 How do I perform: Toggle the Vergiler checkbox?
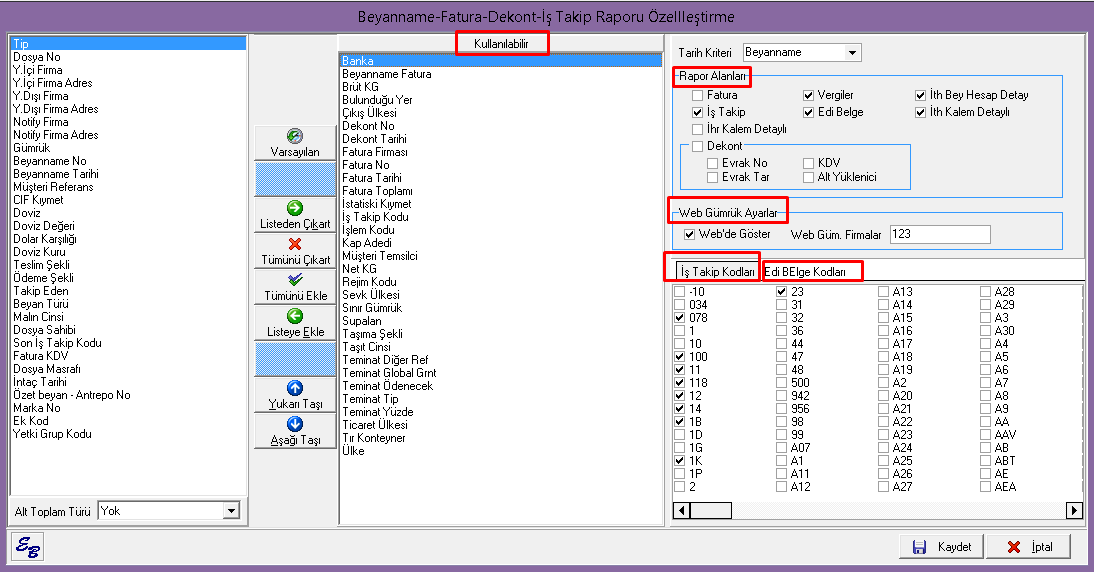coord(809,95)
